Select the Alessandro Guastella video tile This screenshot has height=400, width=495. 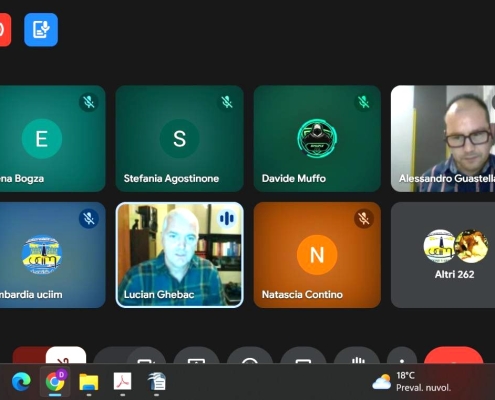(443, 138)
